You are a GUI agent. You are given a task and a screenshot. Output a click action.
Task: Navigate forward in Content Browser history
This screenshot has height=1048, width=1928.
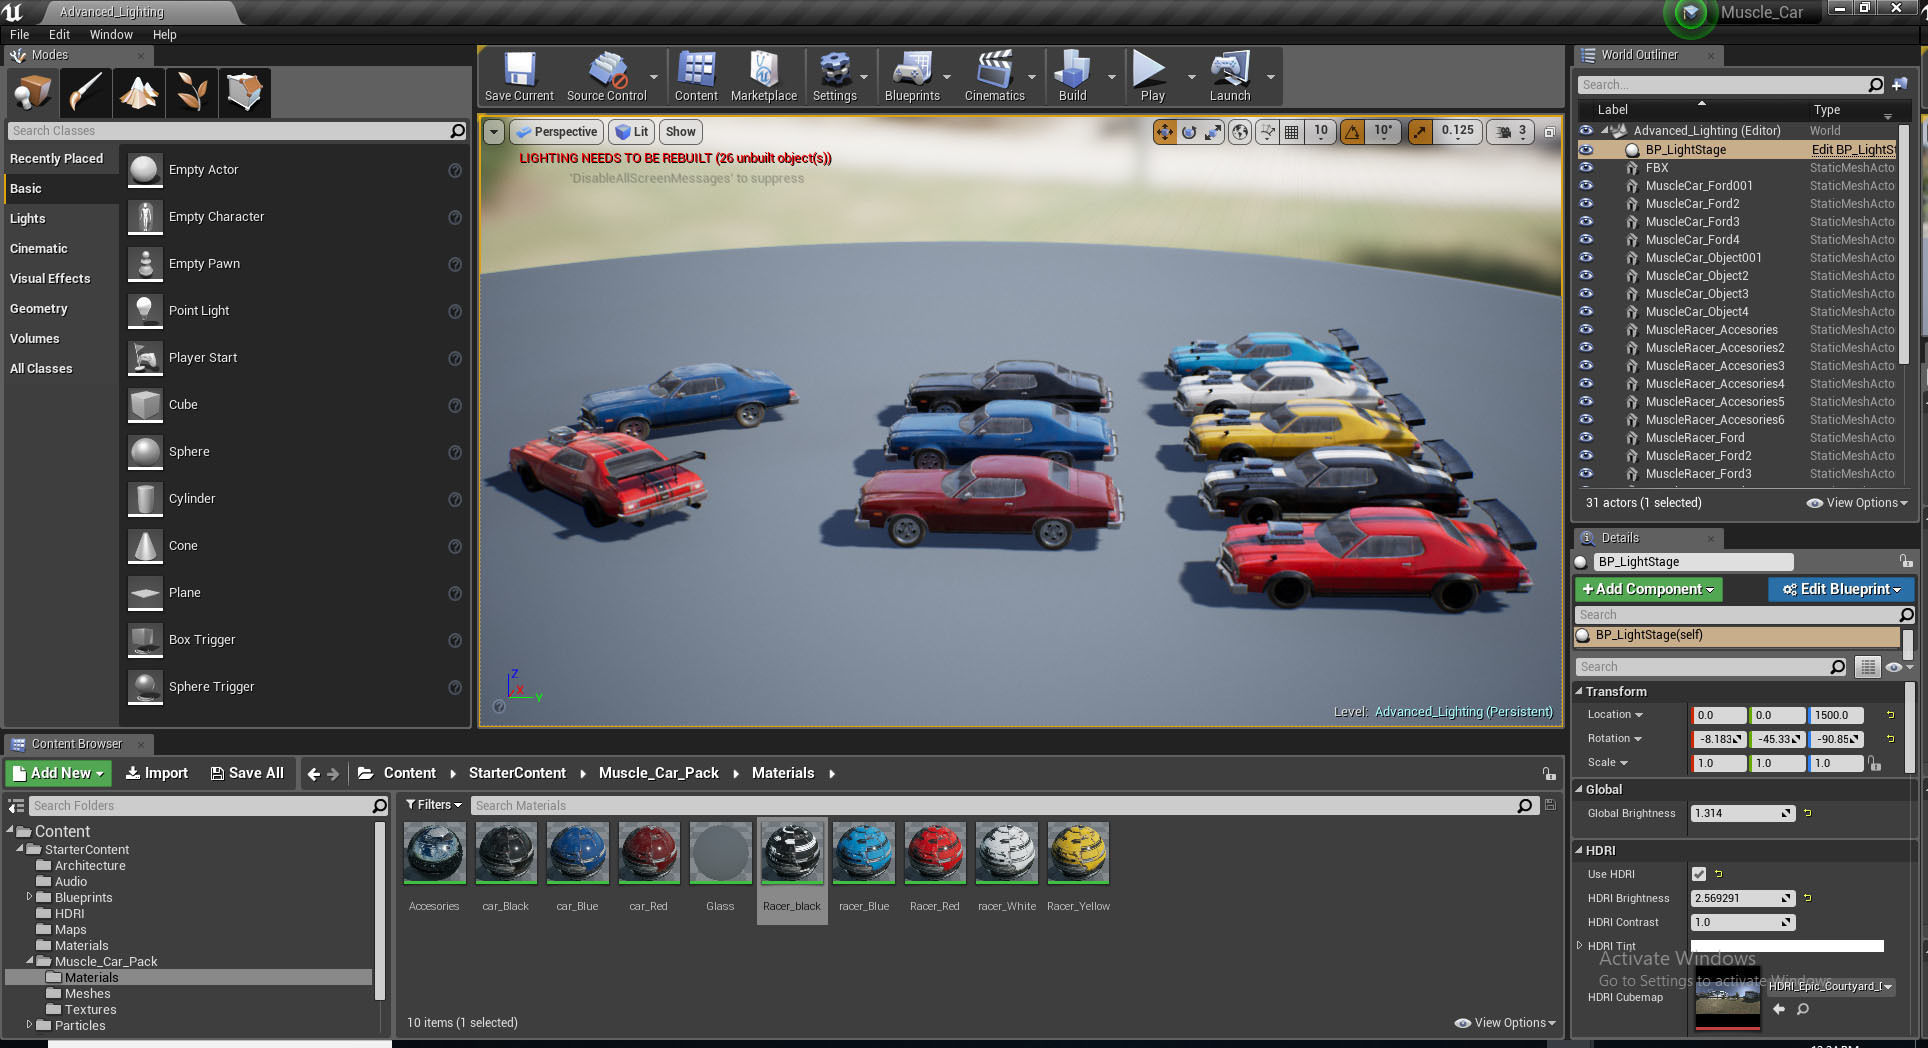(x=333, y=773)
